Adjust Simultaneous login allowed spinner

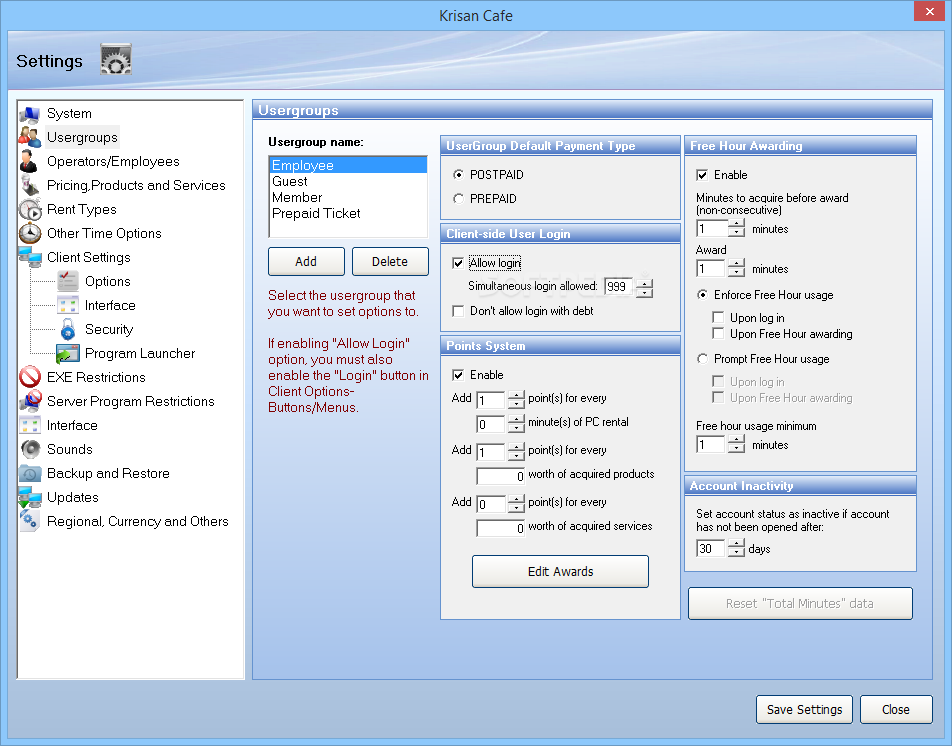644,287
